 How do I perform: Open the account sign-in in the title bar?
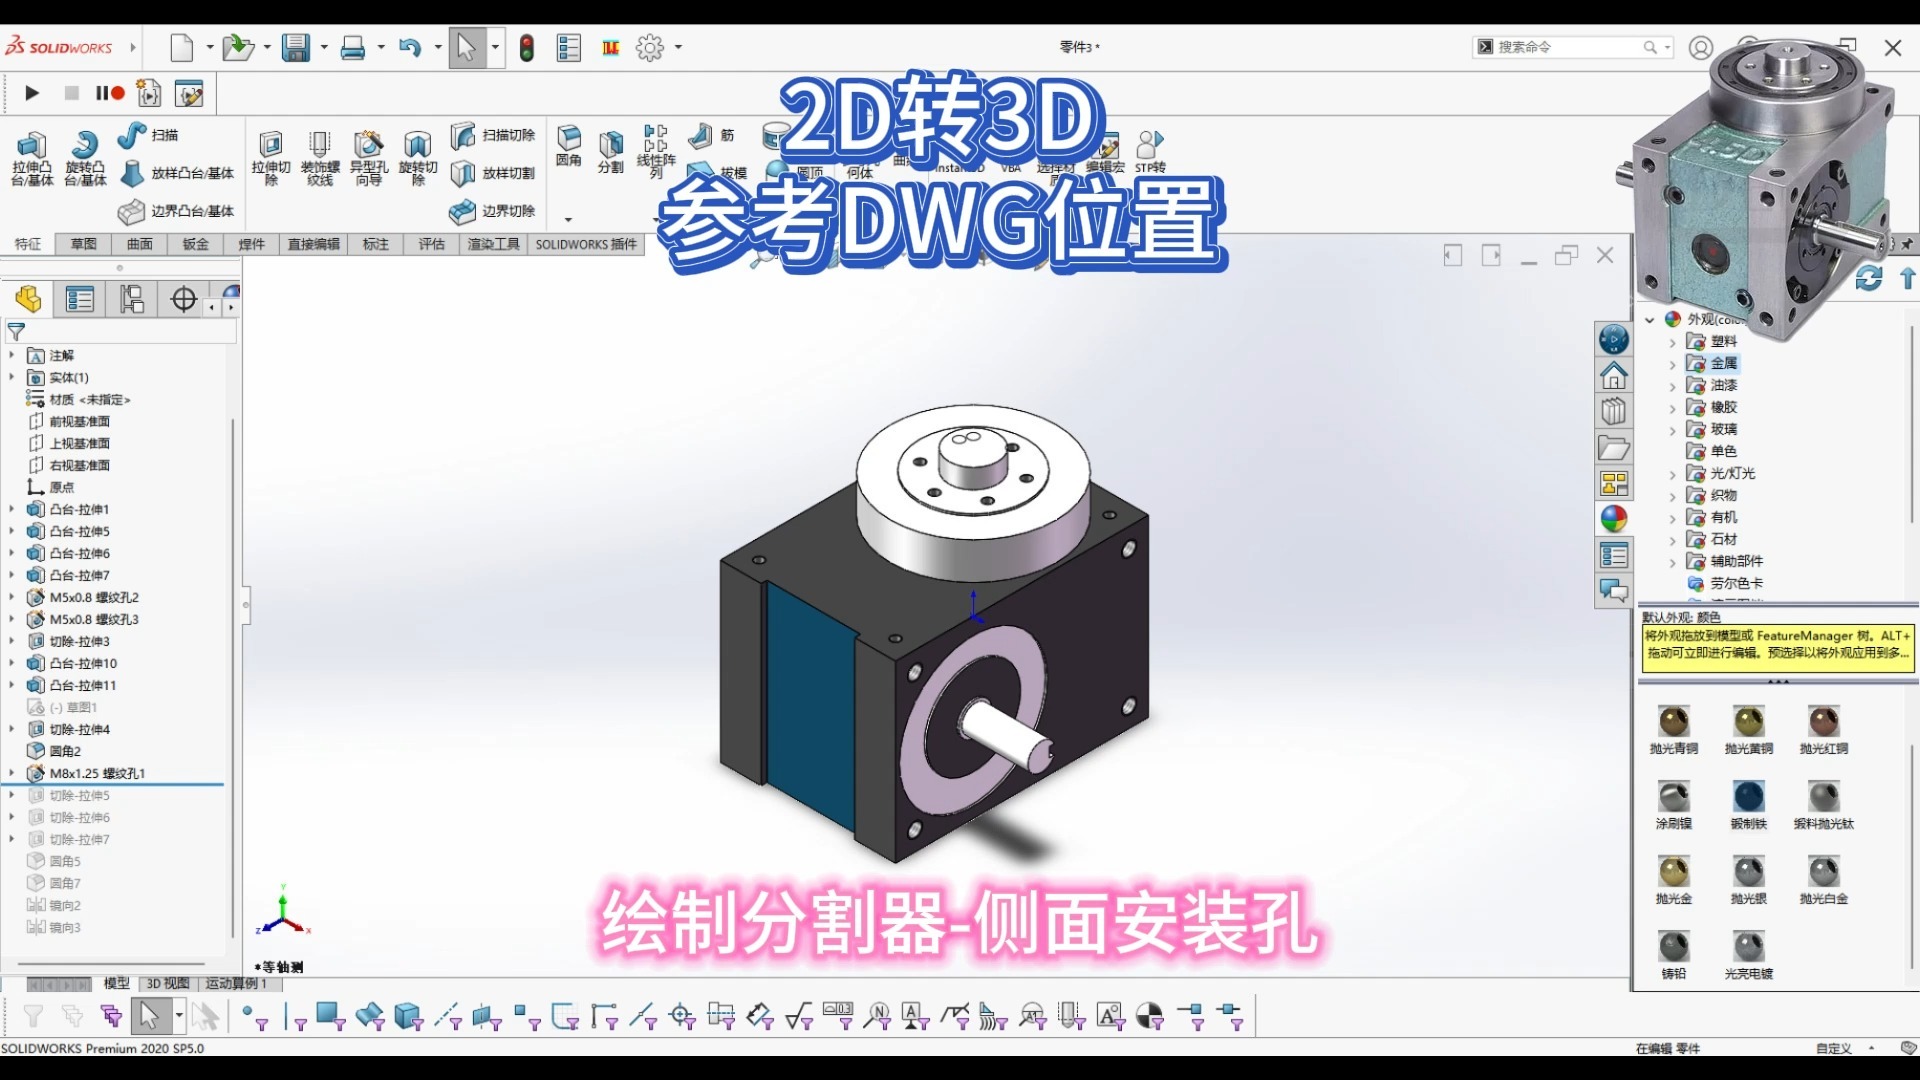tap(1700, 47)
